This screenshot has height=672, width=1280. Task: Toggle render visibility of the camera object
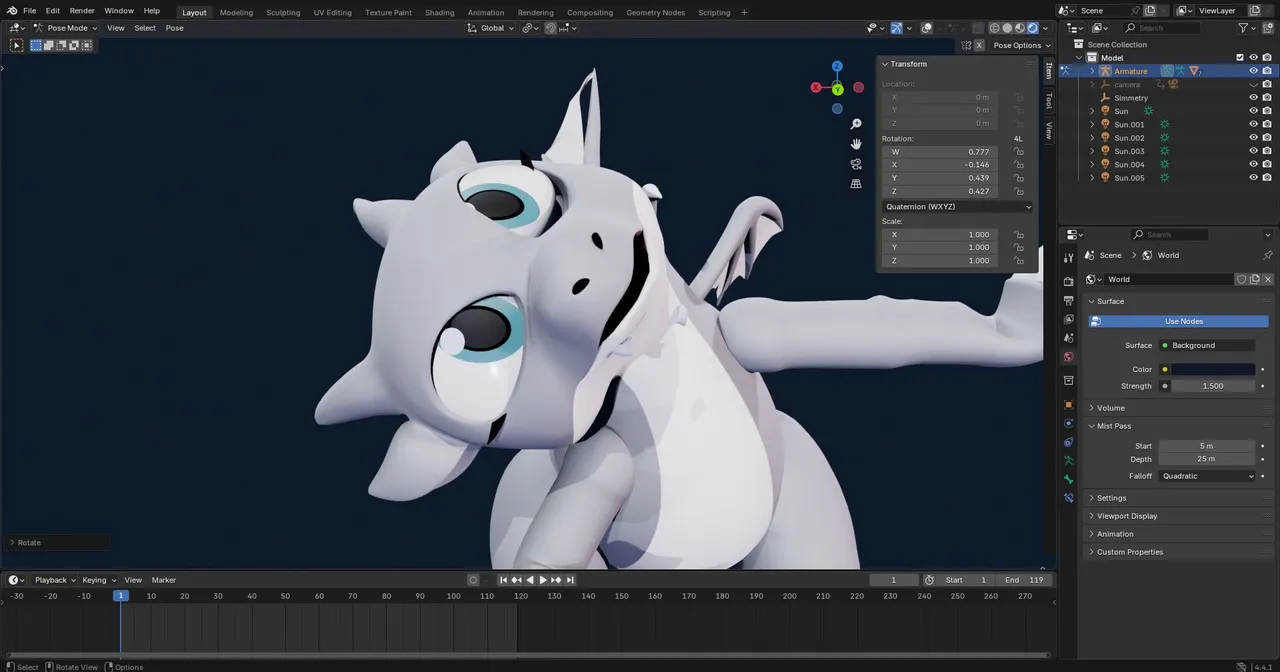(1268, 85)
